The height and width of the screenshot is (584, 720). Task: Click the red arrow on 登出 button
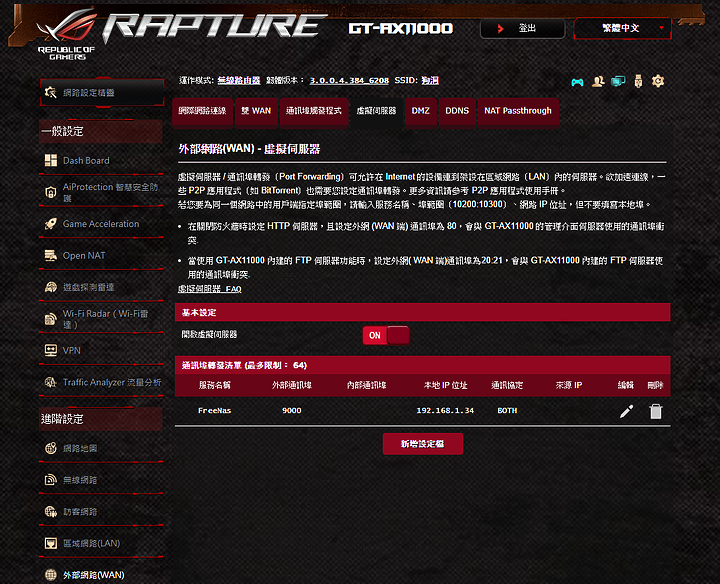(x=501, y=28)
